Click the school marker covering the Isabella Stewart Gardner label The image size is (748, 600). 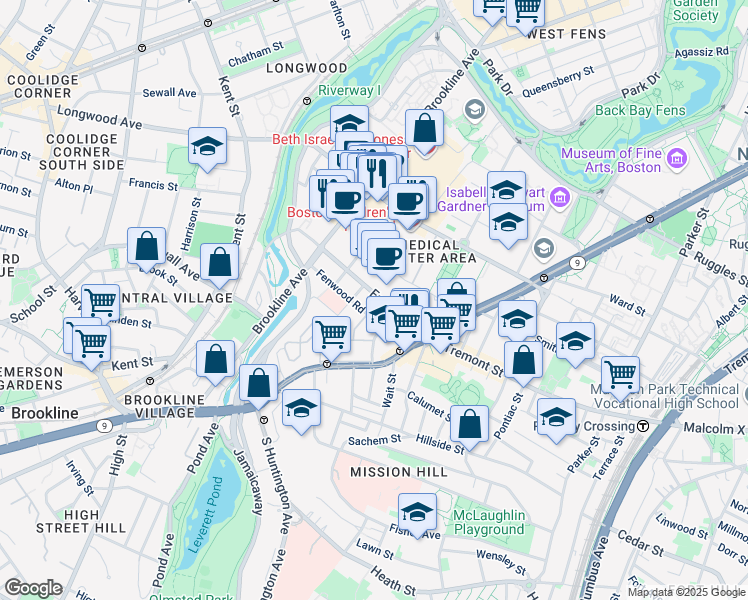point(507,187)
